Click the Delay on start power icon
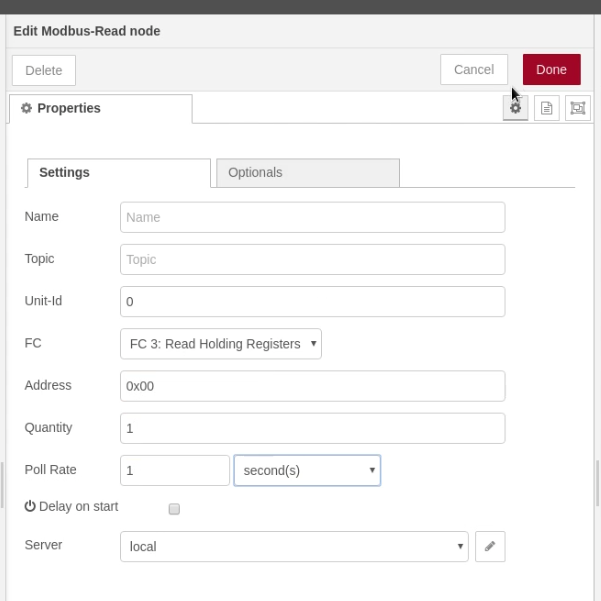 tap(30, 507)
